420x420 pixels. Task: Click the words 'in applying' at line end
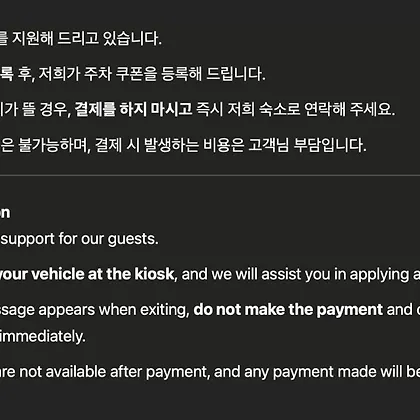[x=373, y=274]
